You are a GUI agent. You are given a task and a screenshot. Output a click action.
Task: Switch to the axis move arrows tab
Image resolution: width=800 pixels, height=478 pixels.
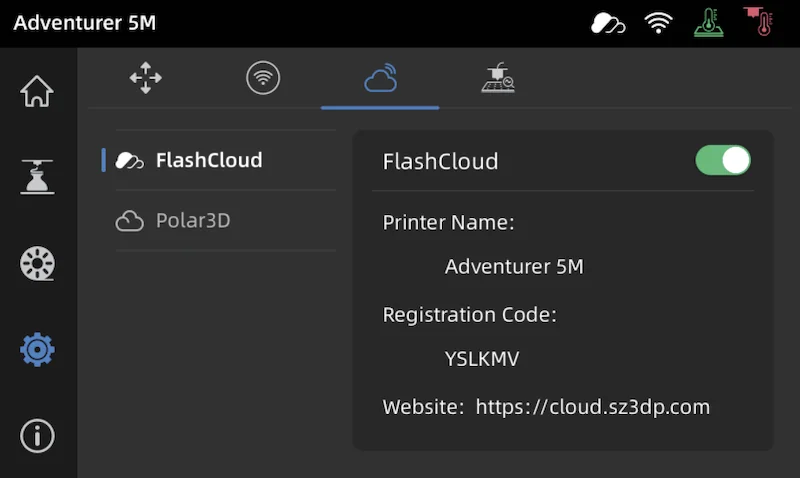pos(145,78)
